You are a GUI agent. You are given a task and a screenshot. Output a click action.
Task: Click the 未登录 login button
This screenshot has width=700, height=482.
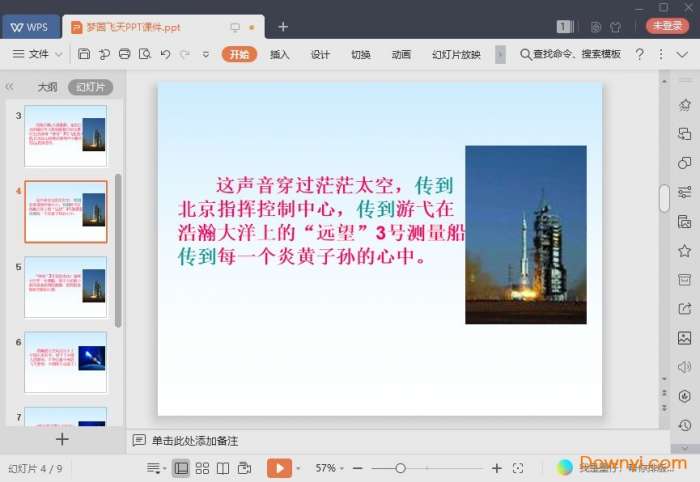[x=666, y=26]
